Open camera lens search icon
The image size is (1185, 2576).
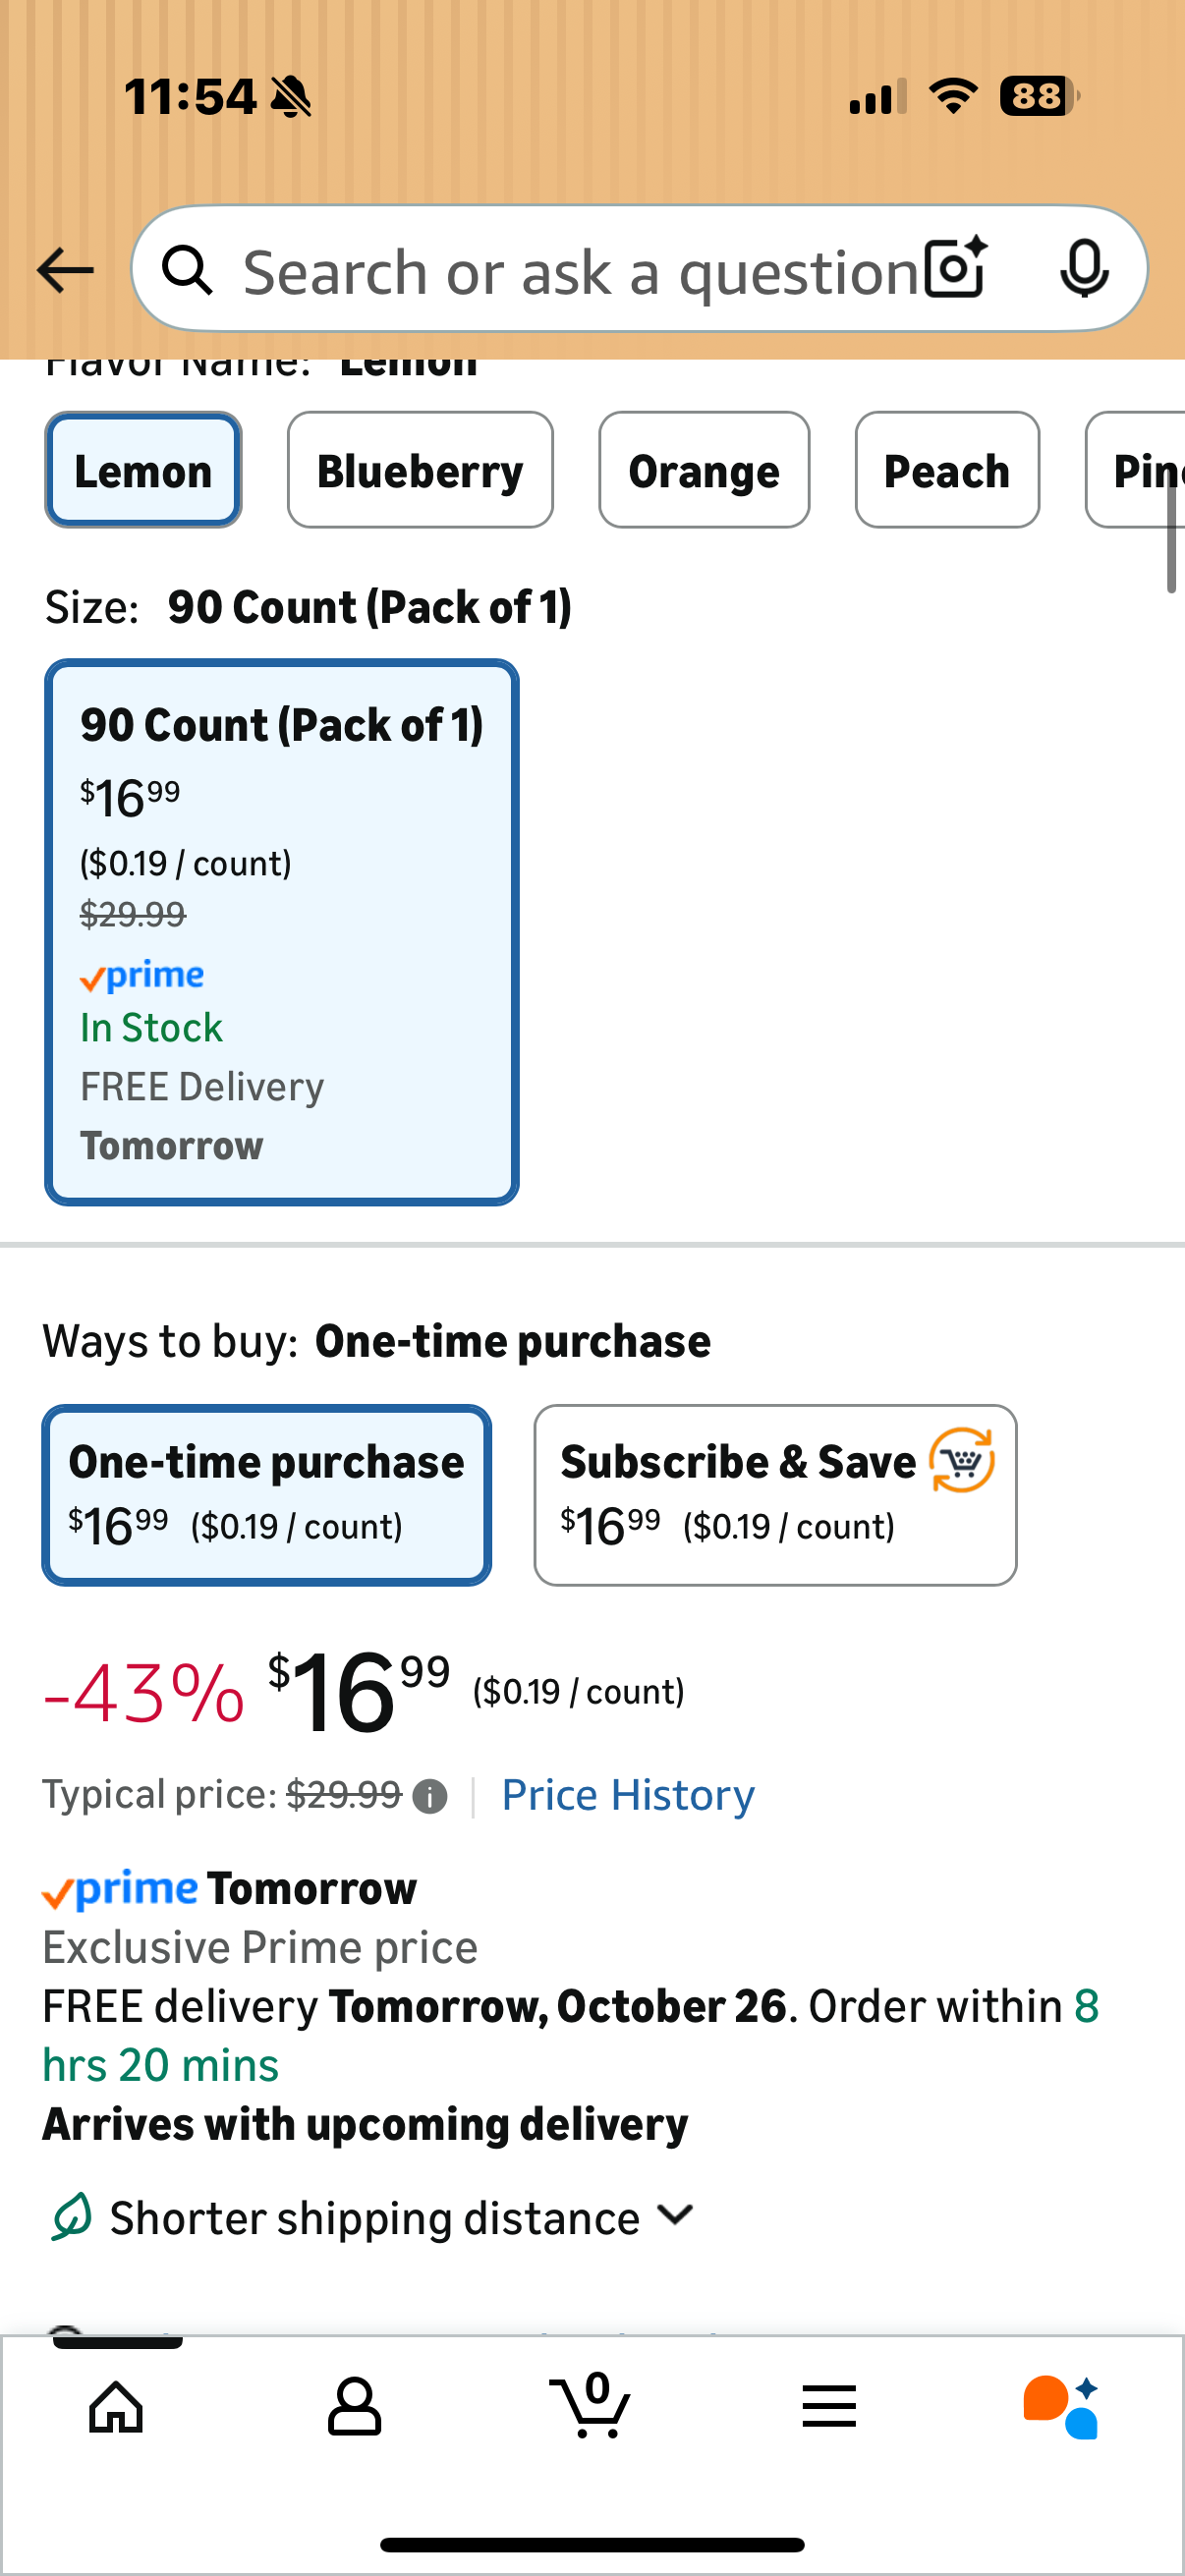(x=955, y=269)
